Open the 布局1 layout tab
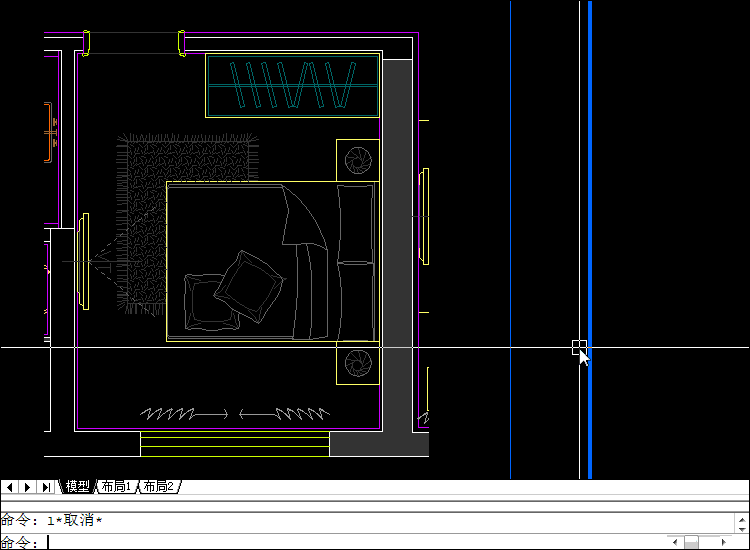Viewport: 750px width, 550px height. tap(116, 487)
